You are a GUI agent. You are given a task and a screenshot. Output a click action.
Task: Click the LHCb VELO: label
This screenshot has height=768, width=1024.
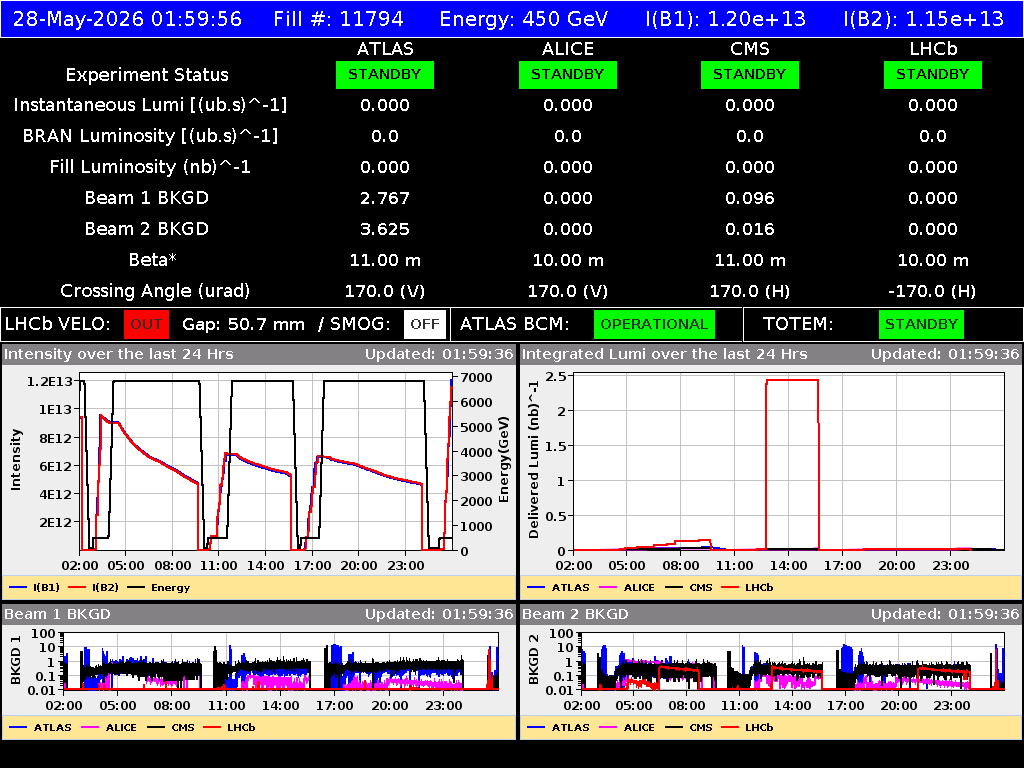[x=57, y=325]
